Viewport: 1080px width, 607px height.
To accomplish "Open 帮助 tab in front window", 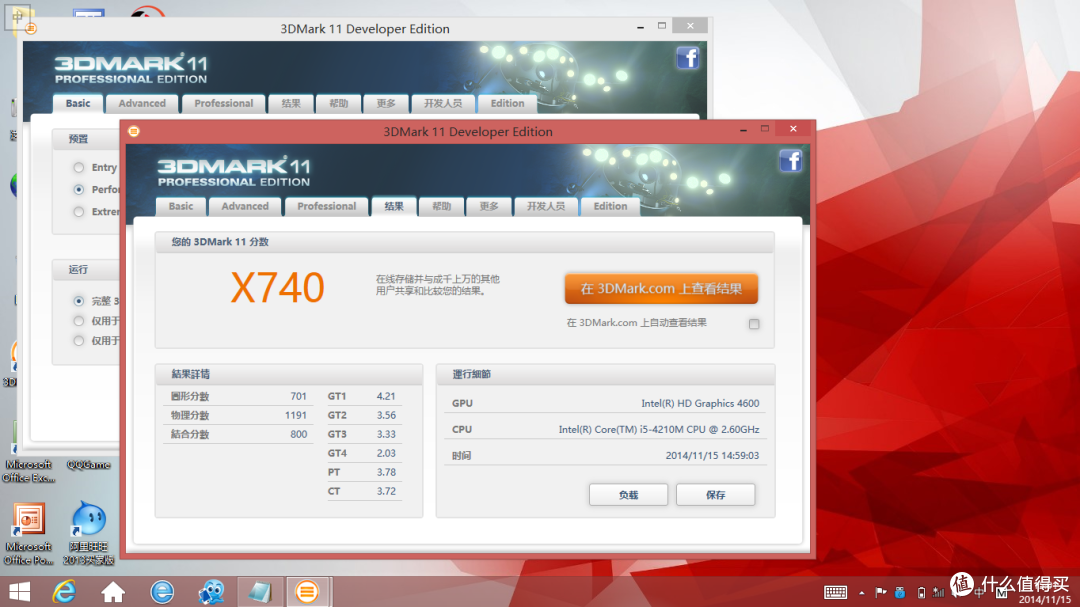I will pyautogui.click(x=442, y=206).
